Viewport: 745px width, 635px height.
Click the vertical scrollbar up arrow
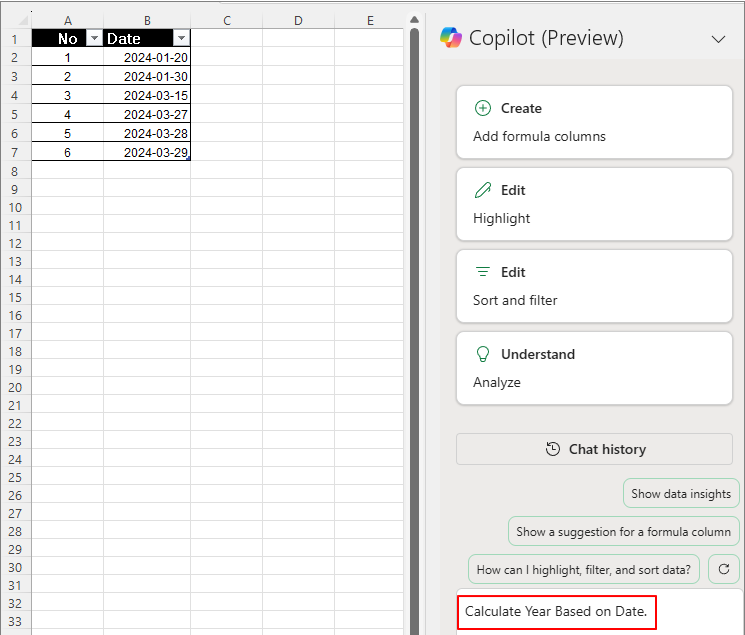(414, 19)
